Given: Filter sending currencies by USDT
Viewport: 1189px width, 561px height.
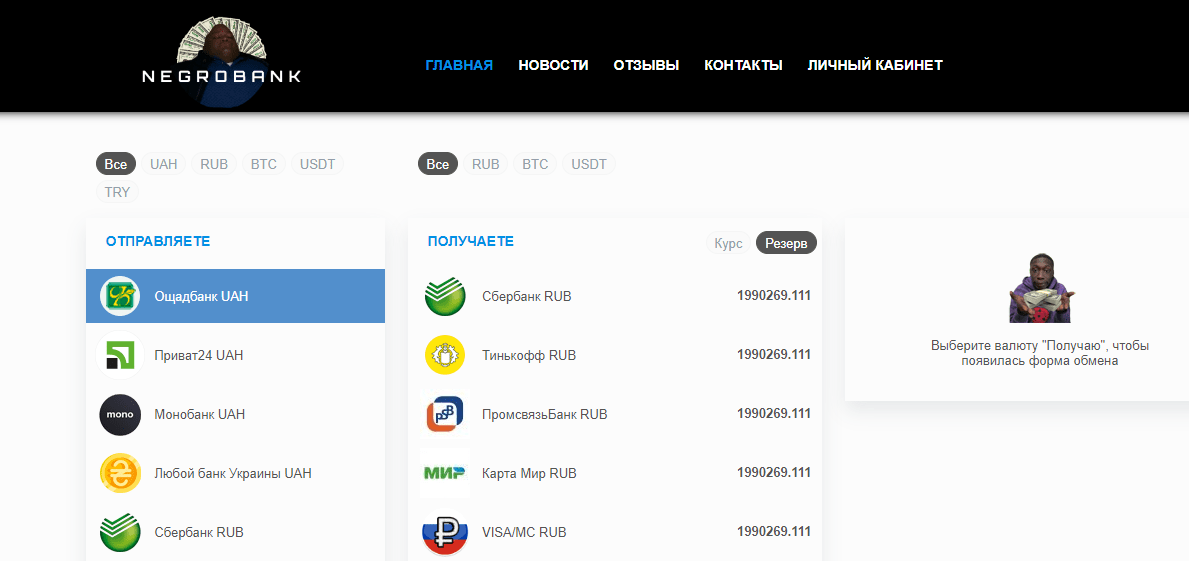Looking at the screenshot, I should (x=317, y=164).
